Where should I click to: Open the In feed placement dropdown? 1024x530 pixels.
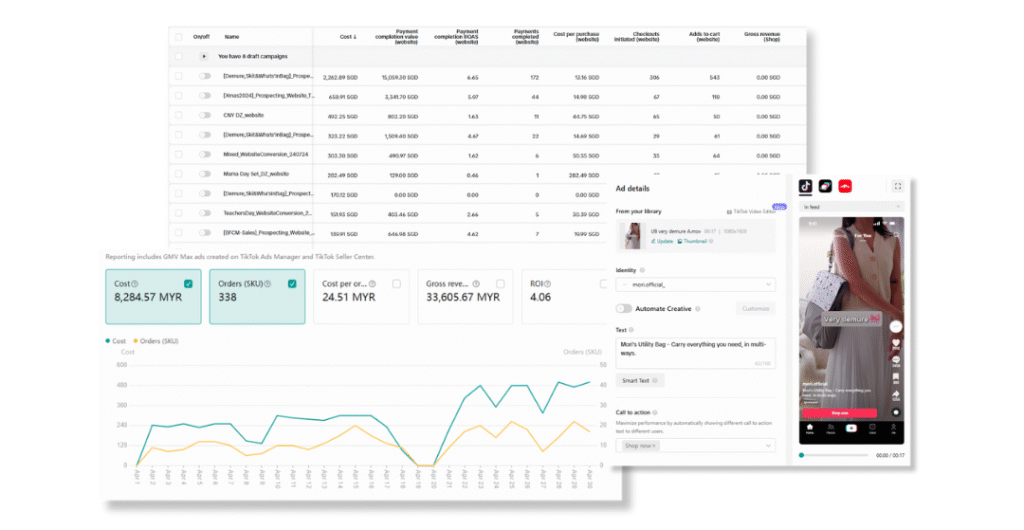[x=852, y=207]
